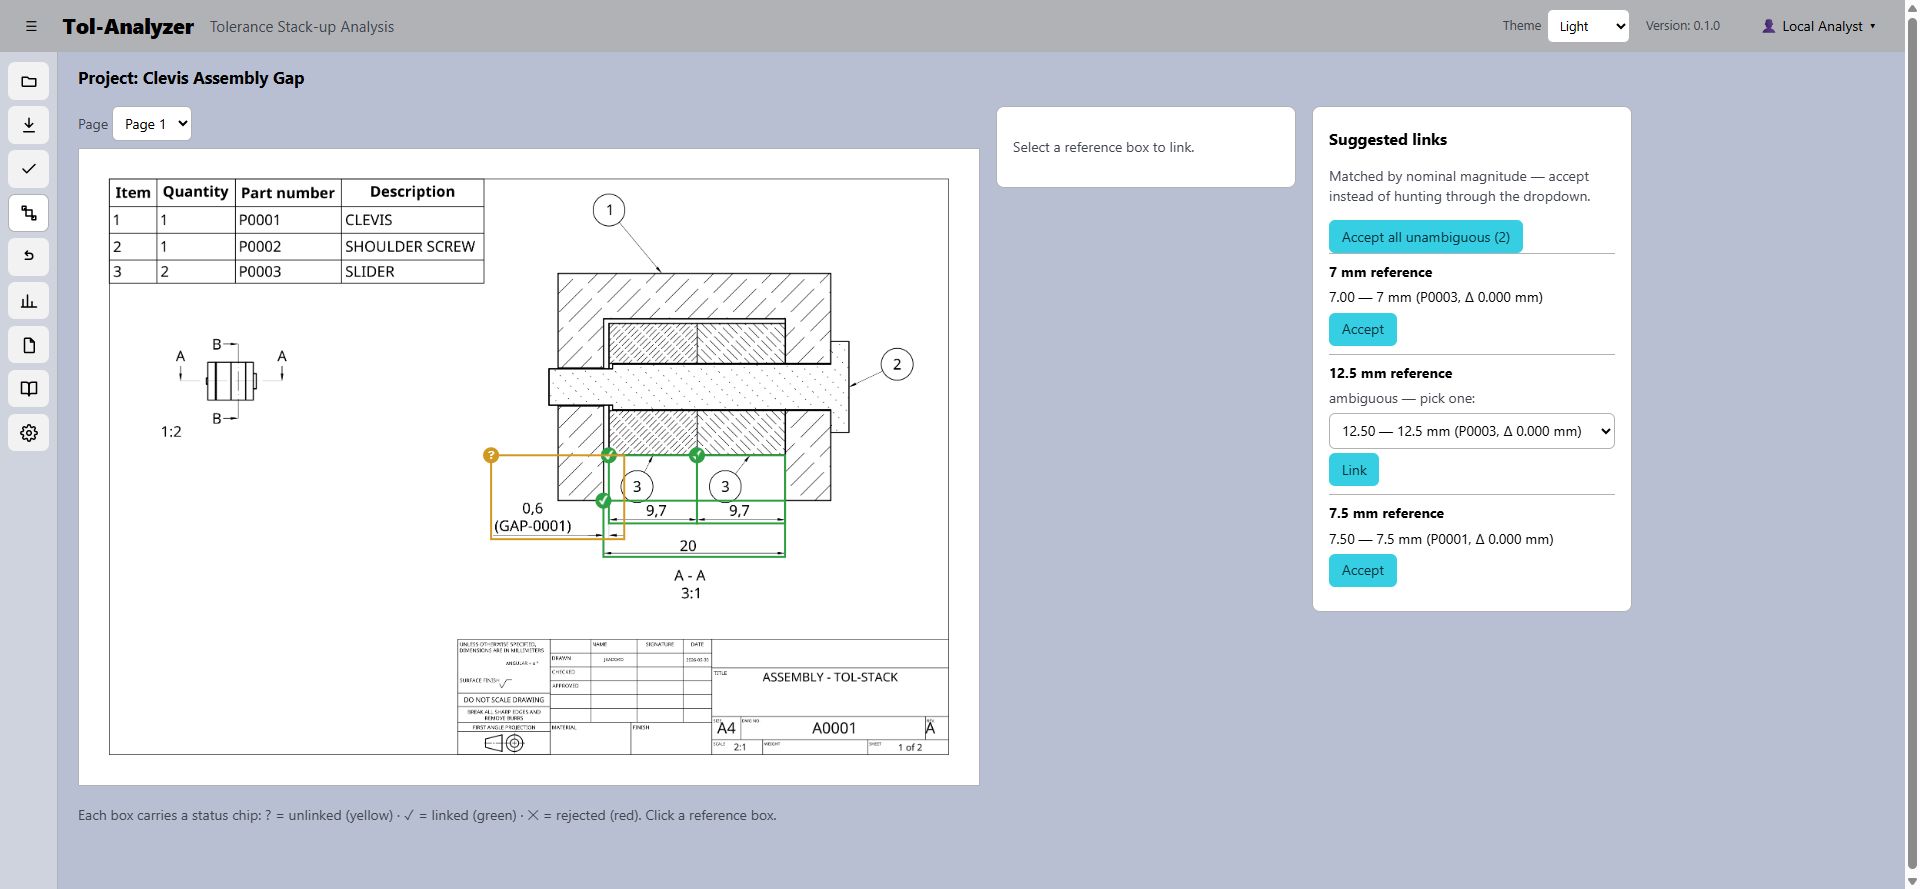
Task: Click Accept all unambiguous (2) button
Action: click(1425, 237)
